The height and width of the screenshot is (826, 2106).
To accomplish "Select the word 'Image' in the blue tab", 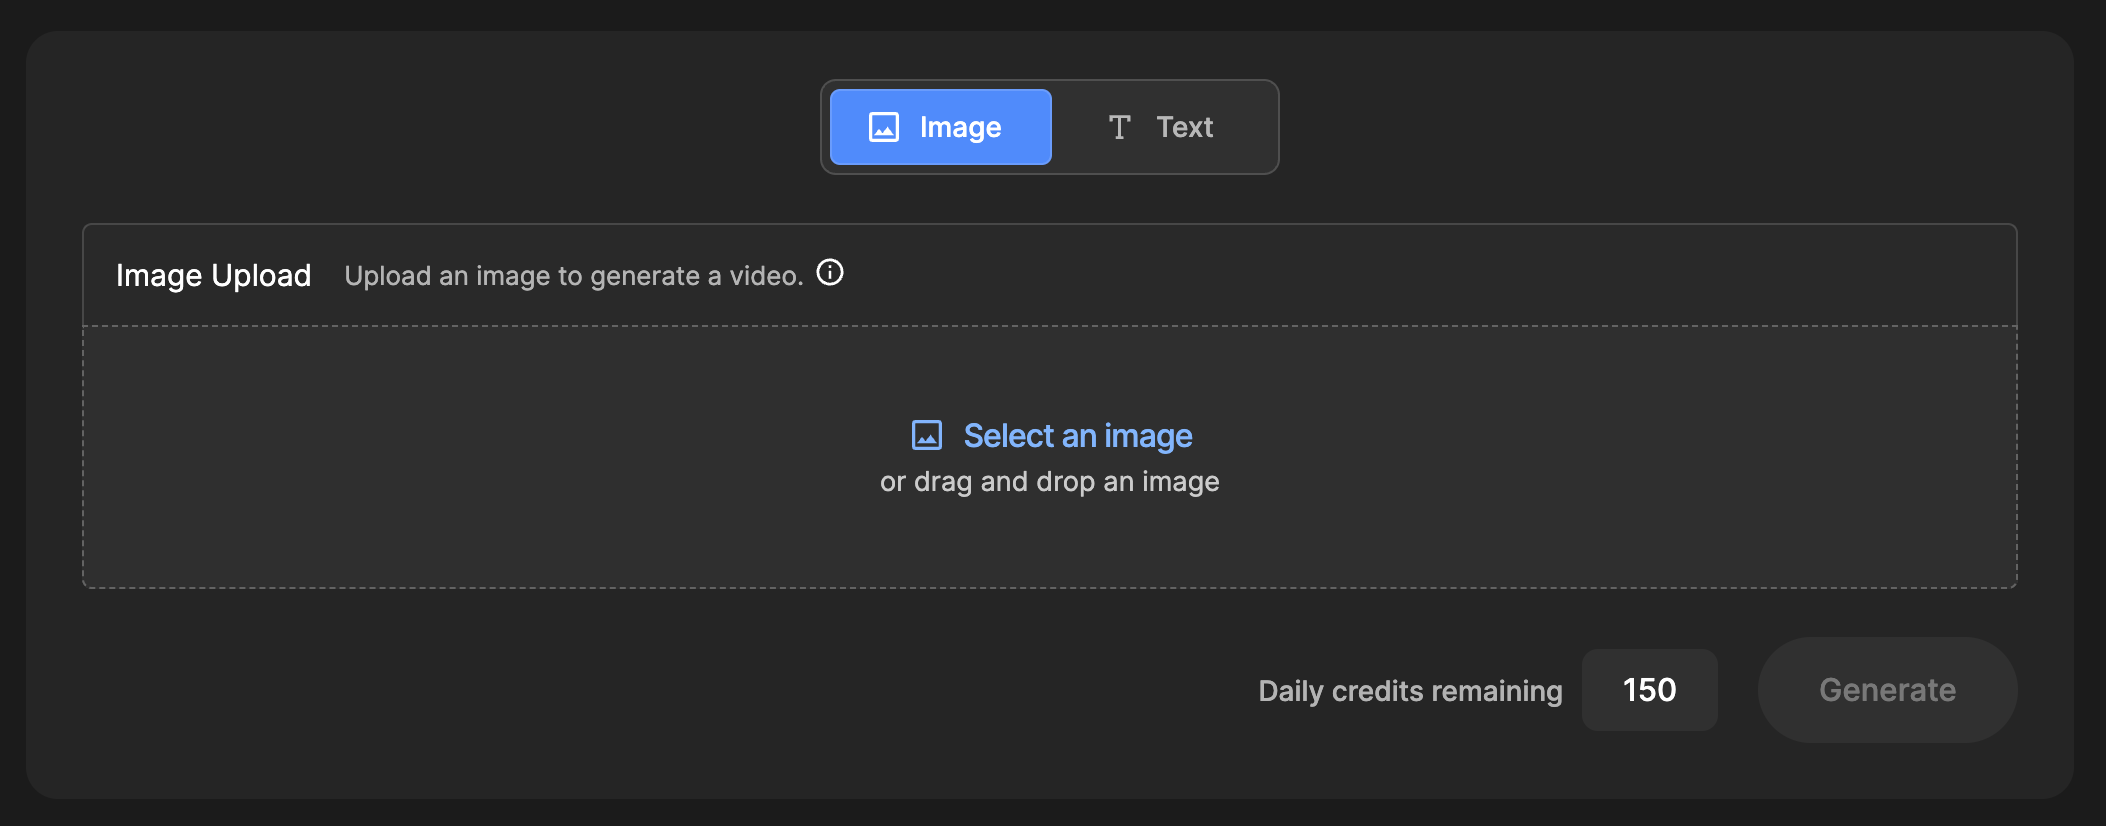I will pyautogui.click(x=960, y=127).
